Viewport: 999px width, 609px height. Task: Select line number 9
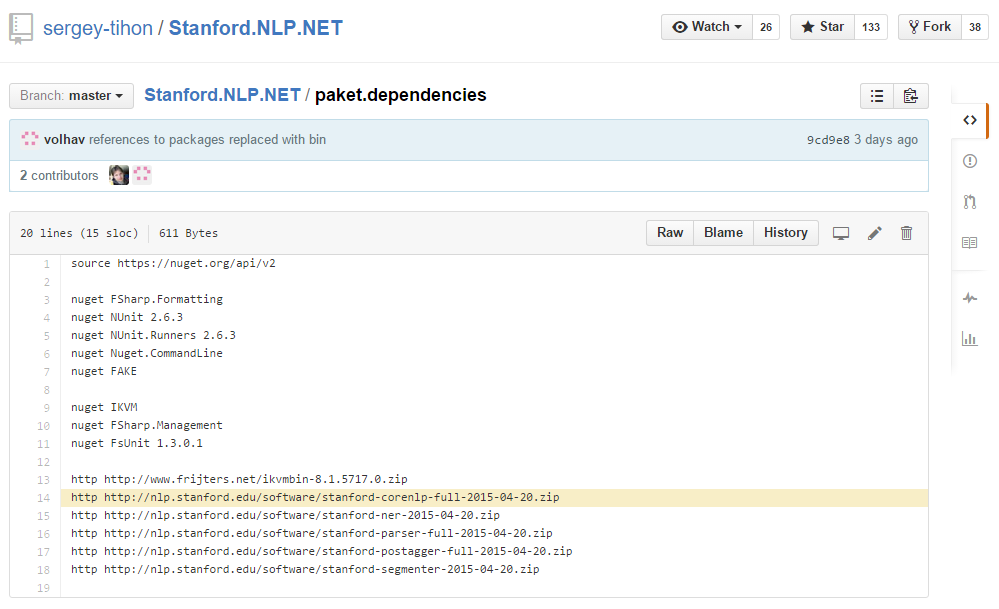47,408
